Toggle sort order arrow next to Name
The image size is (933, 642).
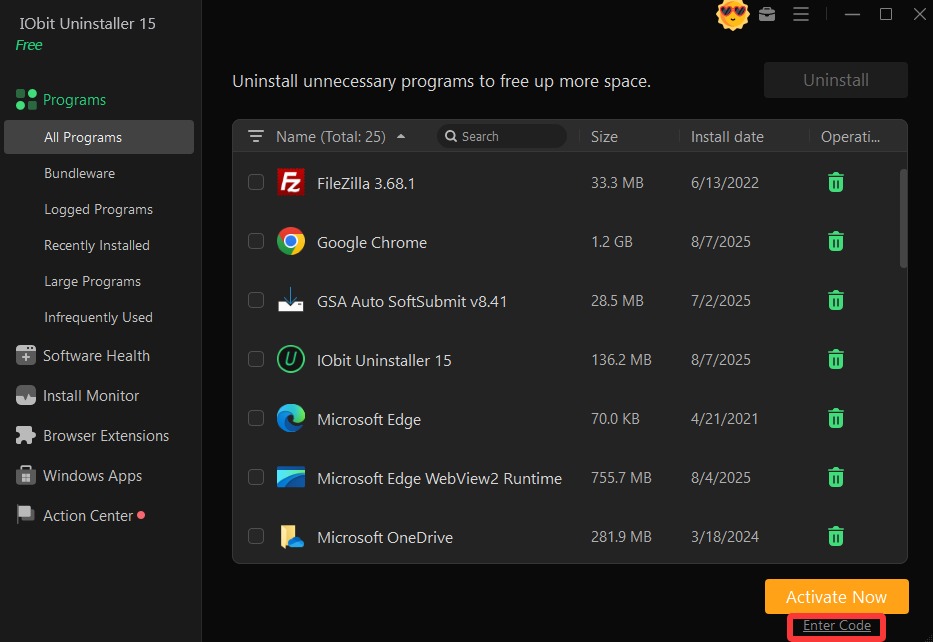click(x=401, y=136)
